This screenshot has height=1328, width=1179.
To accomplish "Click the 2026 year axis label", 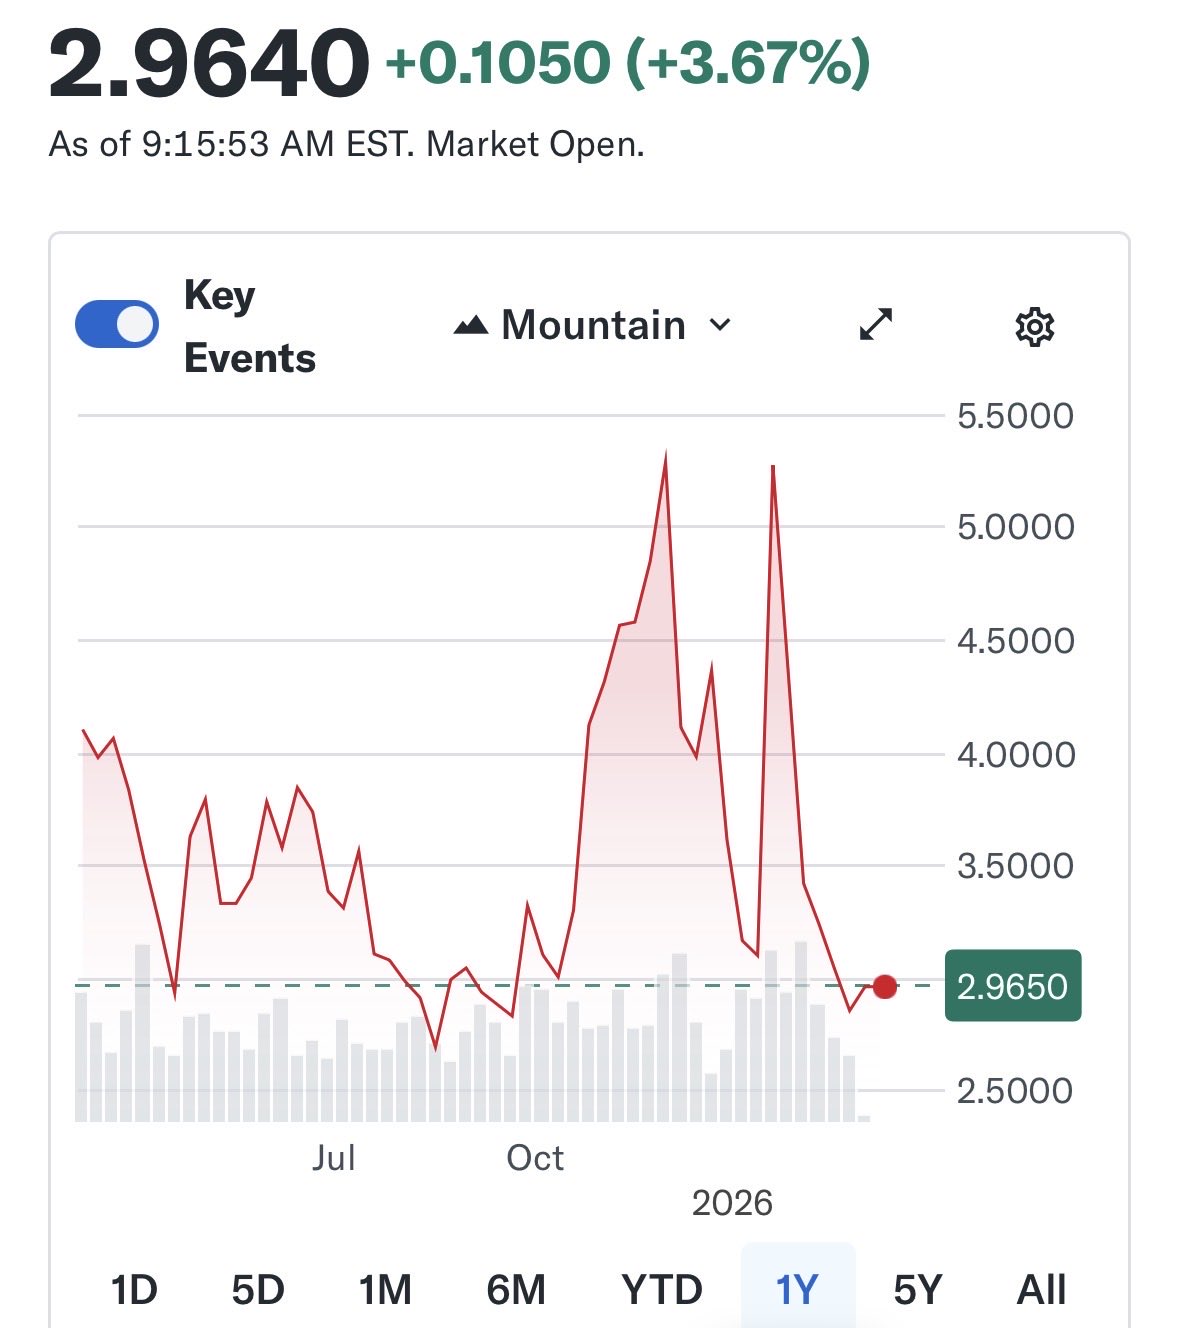I will [732, 1202].
